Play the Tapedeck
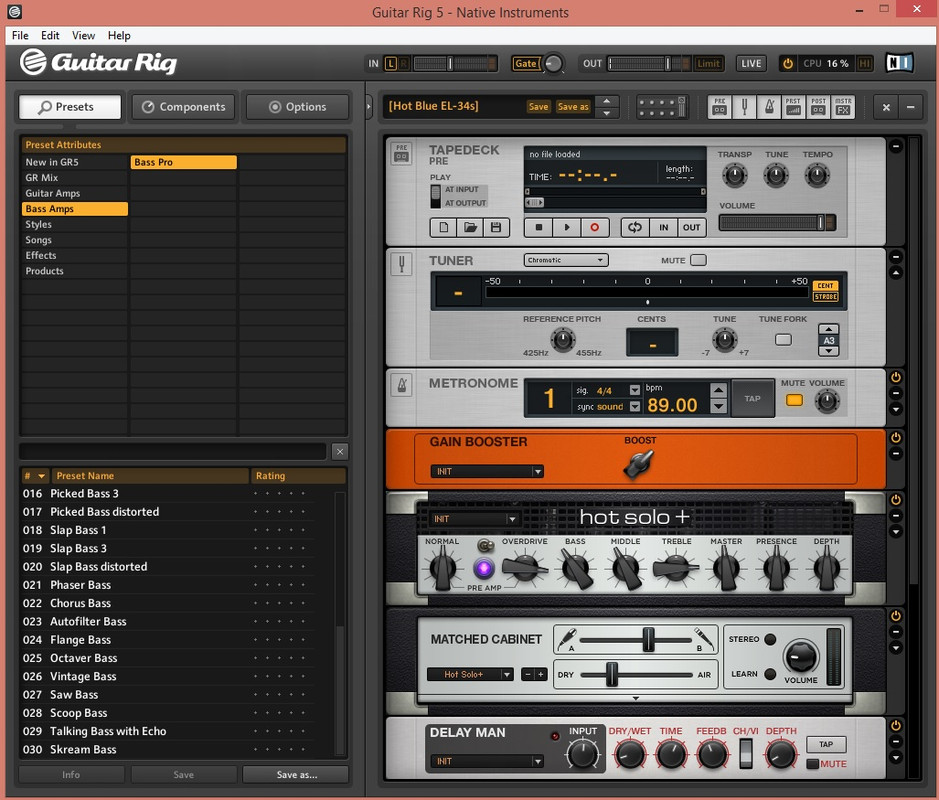 click(567, 228)
